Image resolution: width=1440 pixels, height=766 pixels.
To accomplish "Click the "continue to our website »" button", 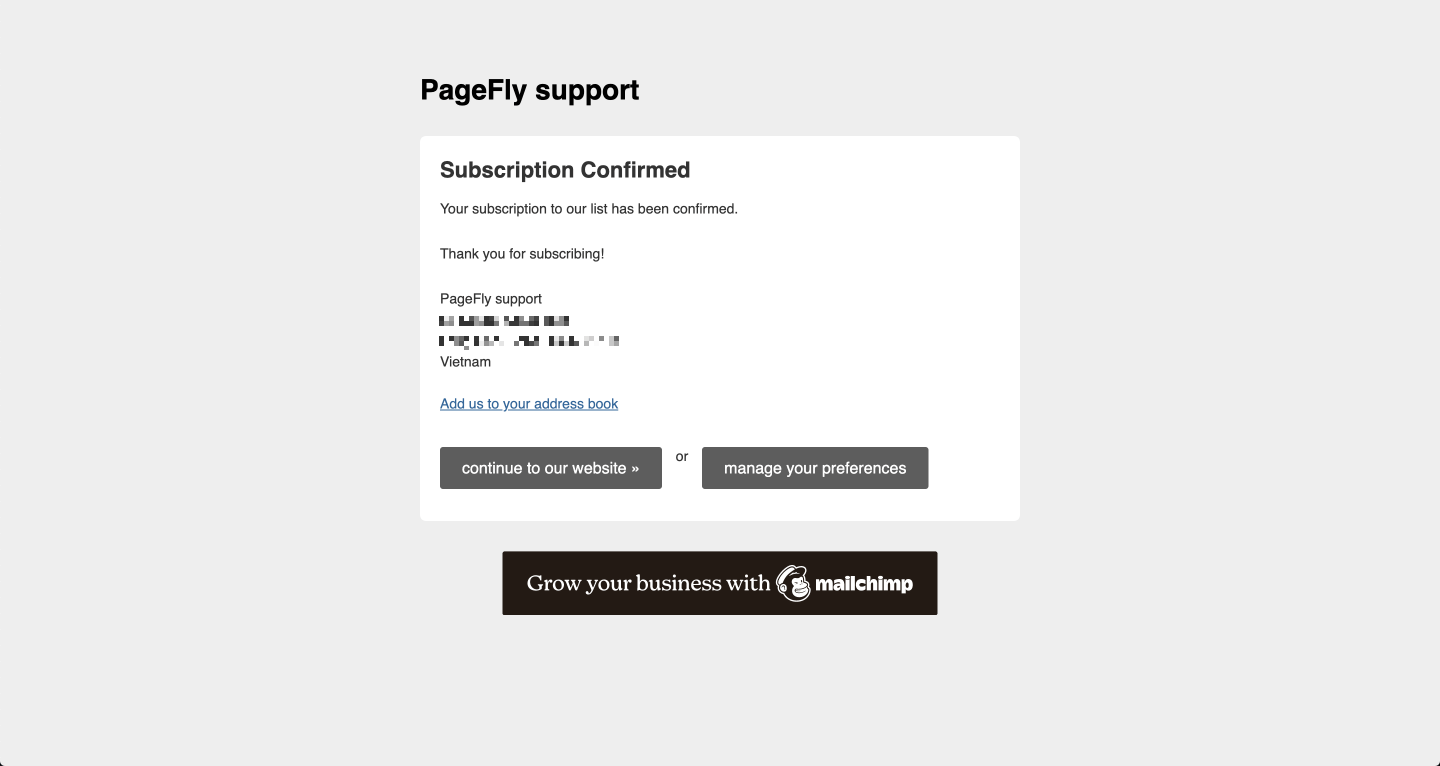I will (551, 468).
